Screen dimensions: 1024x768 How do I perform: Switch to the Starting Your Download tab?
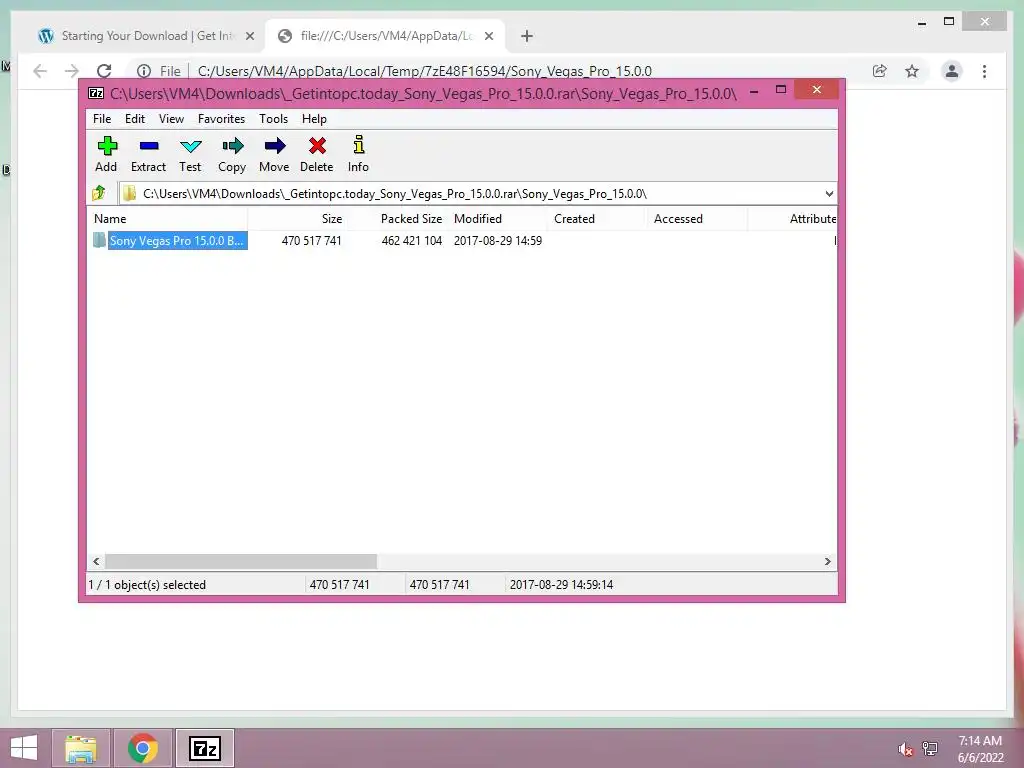[147, 36]
